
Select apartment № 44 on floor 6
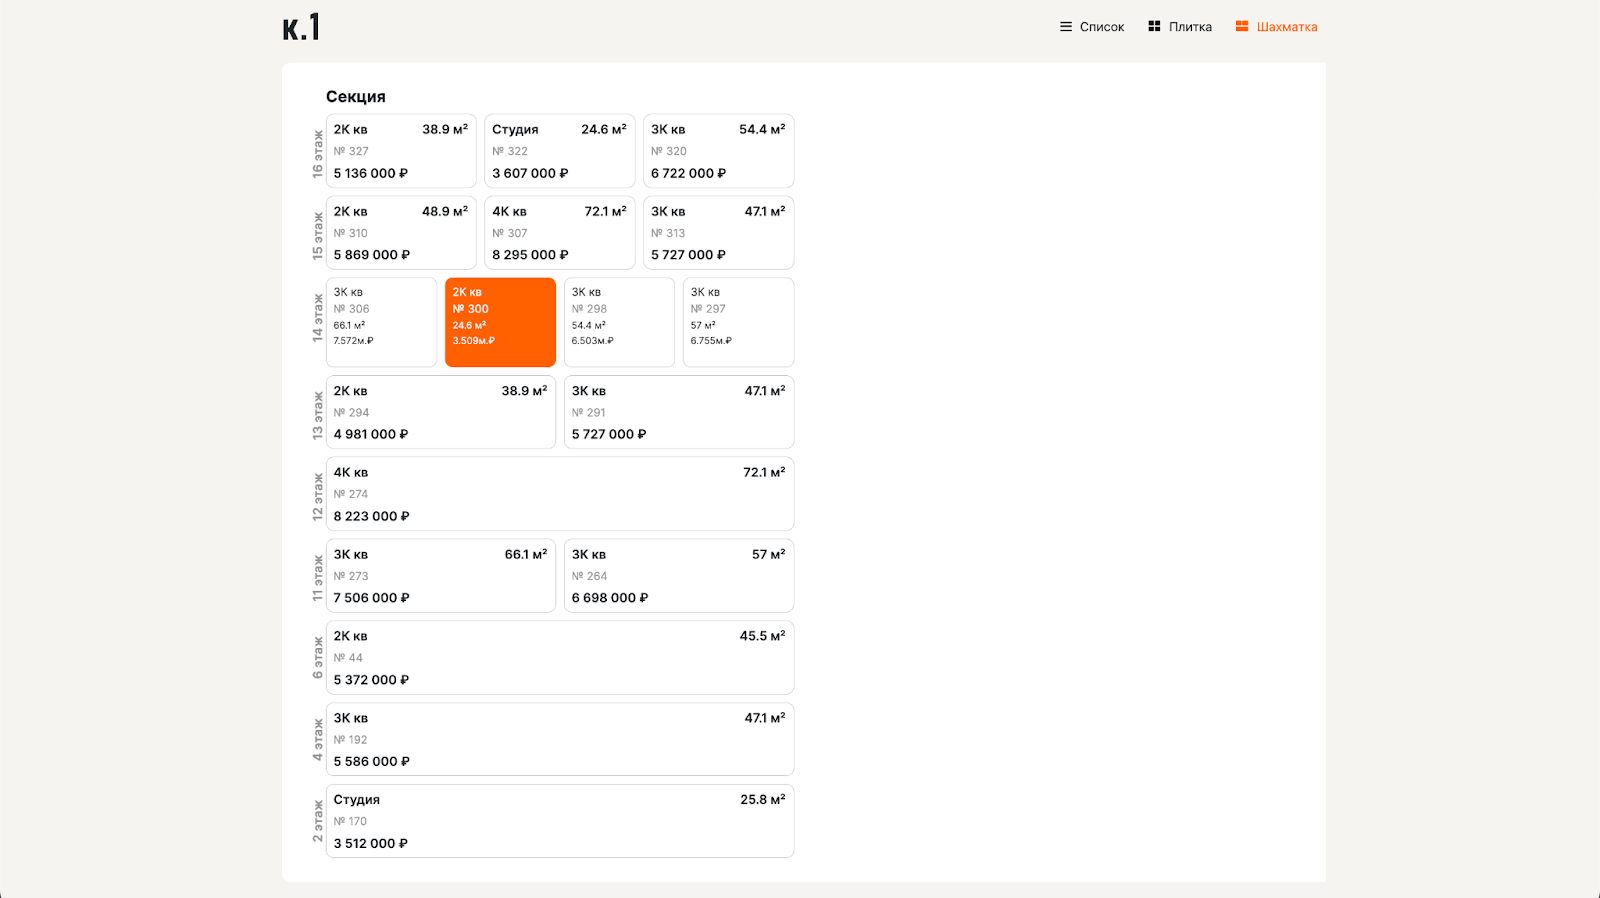[x=560, y=658]
